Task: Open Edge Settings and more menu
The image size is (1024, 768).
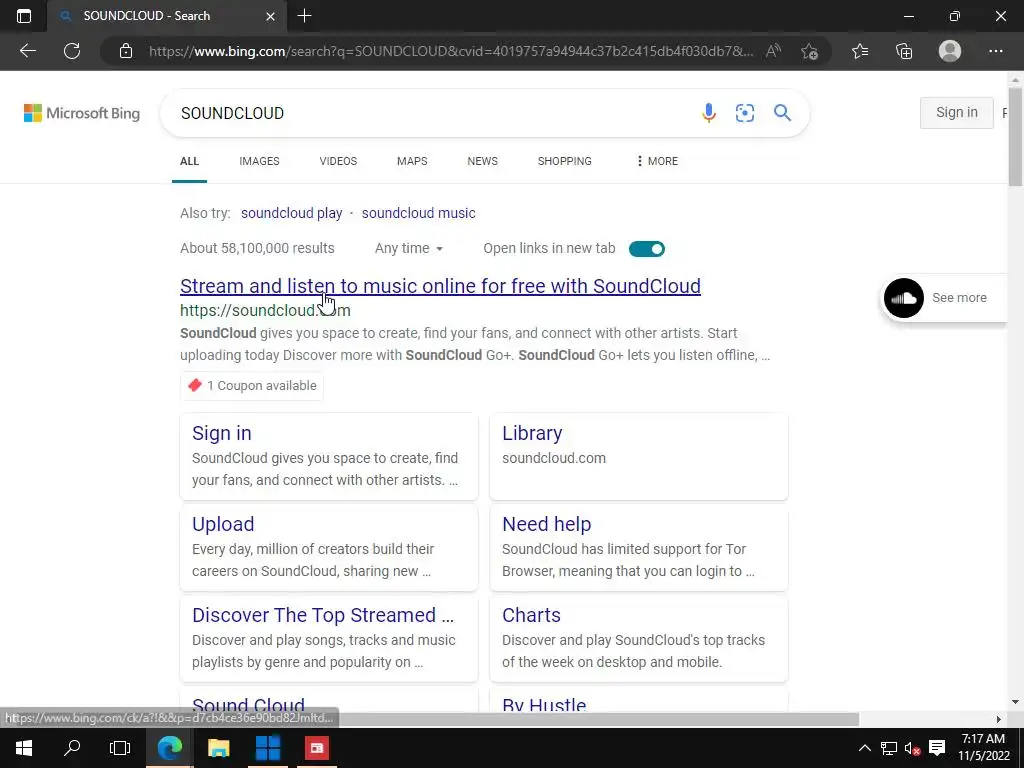Action: click(x=996, y=51)
